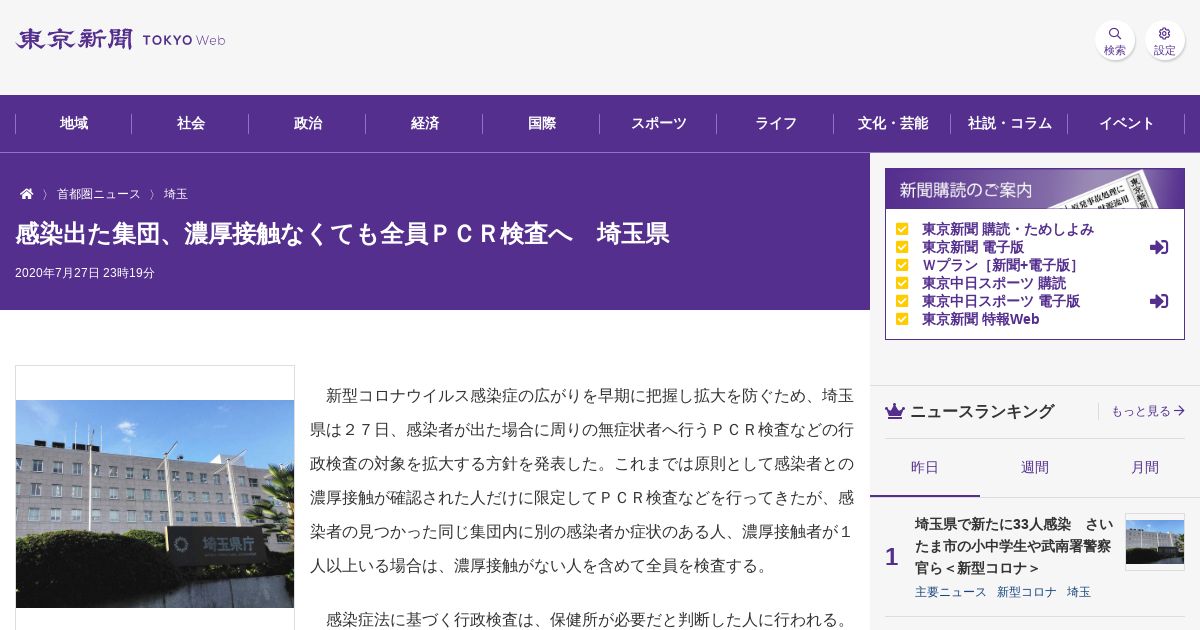This screenshot has height=630, width=1200.
Task: Click the lower login arrow icon in subscription box
Action: 1159,301
